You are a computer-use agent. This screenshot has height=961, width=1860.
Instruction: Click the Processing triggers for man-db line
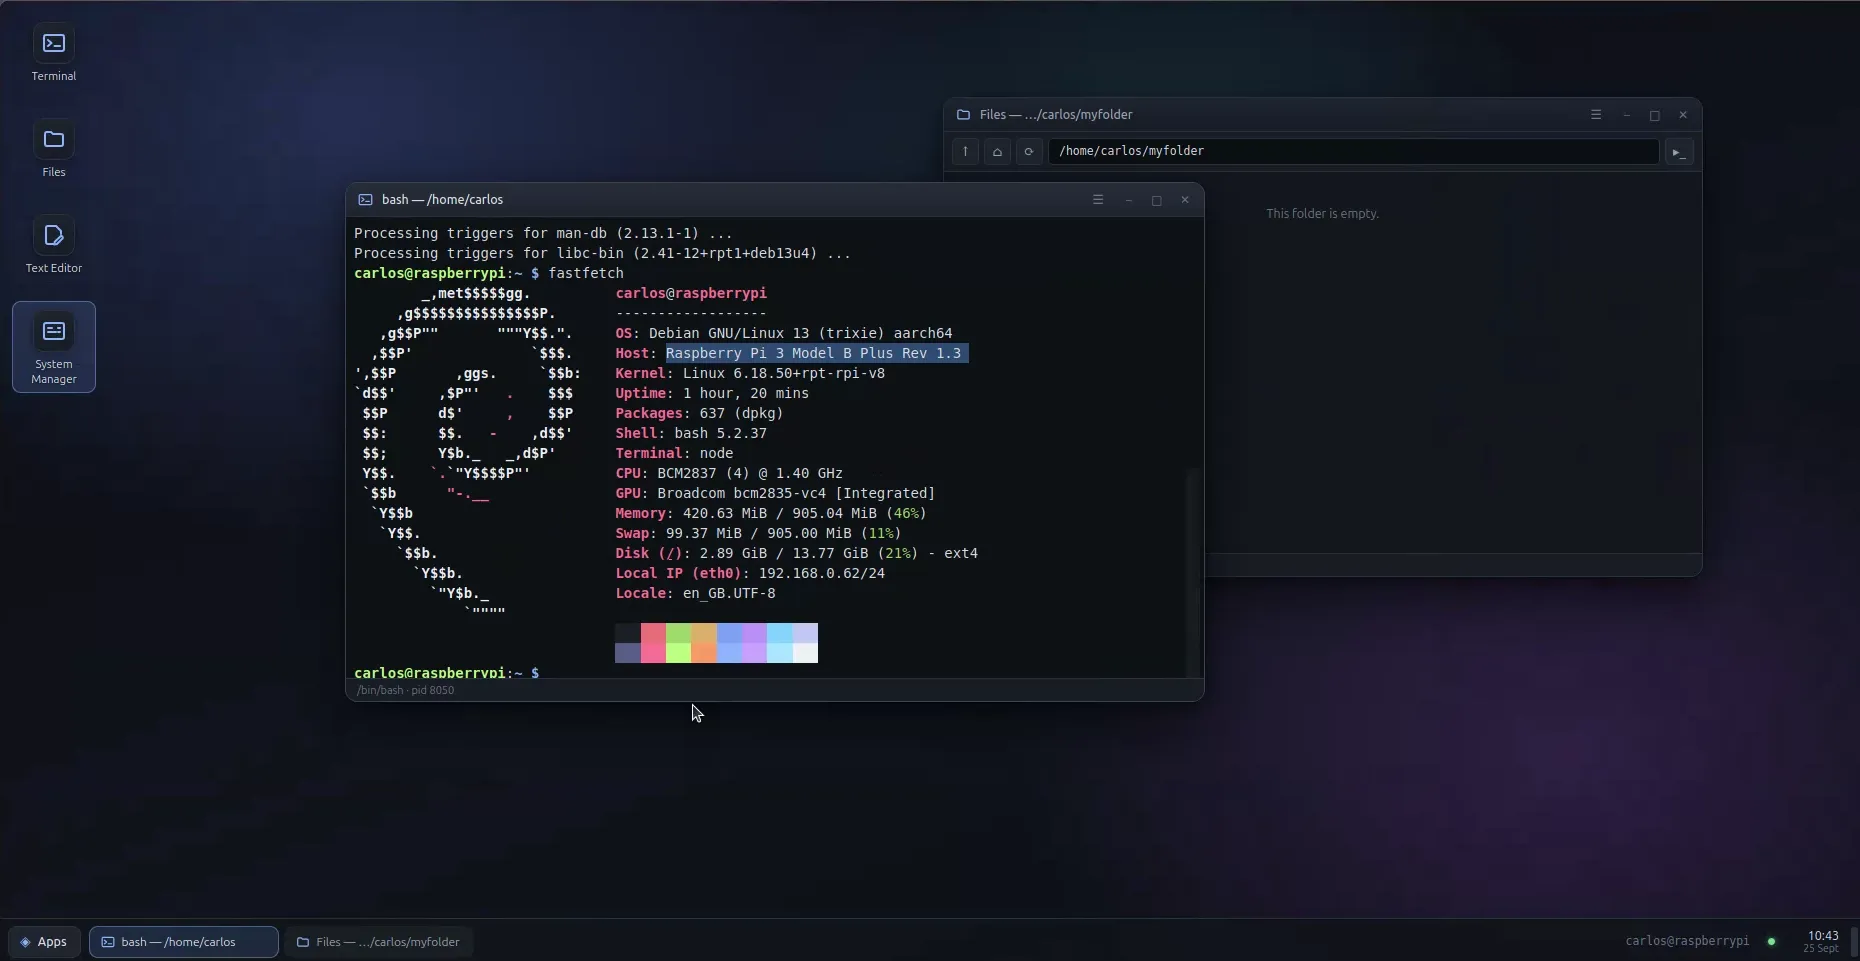click(543, 233)
